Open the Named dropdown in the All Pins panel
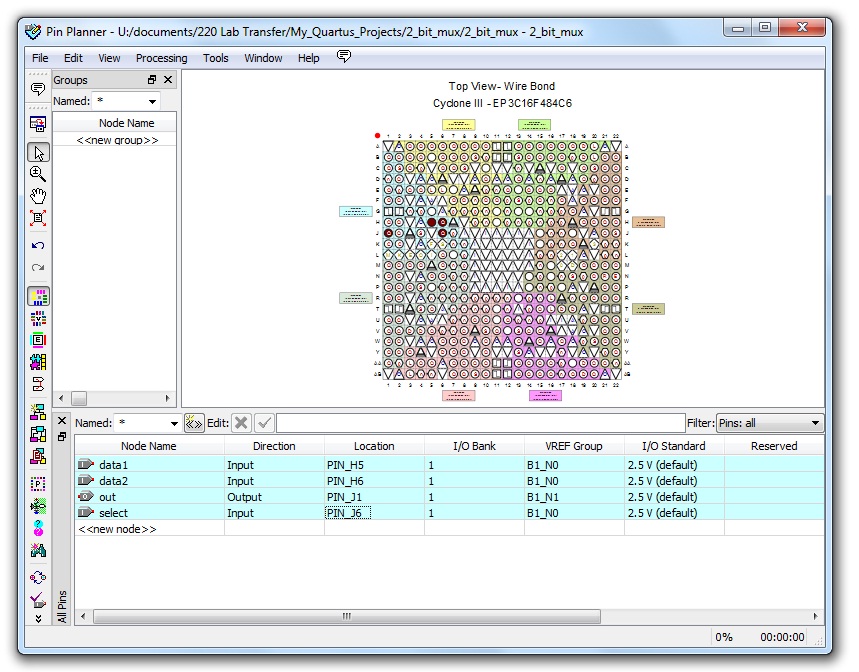This screenshot has width=859, height=672. click(x=174, y=423)
